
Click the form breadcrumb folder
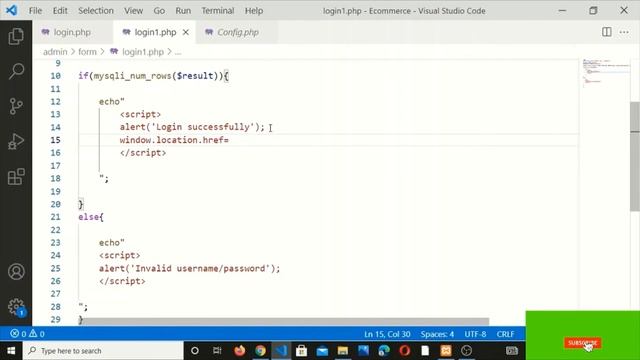(87, 52)
